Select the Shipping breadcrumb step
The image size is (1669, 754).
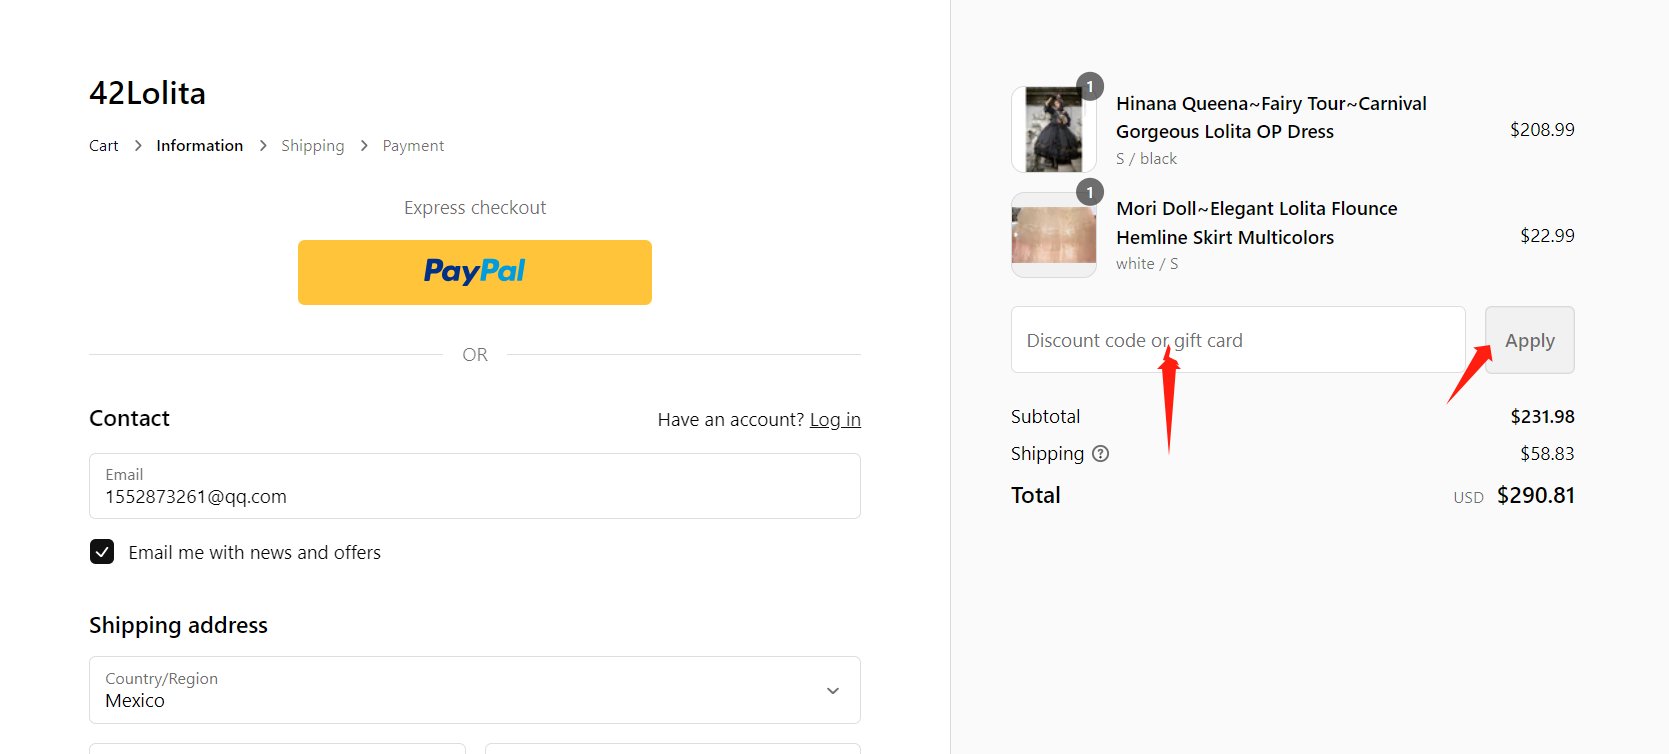point(313,146)
